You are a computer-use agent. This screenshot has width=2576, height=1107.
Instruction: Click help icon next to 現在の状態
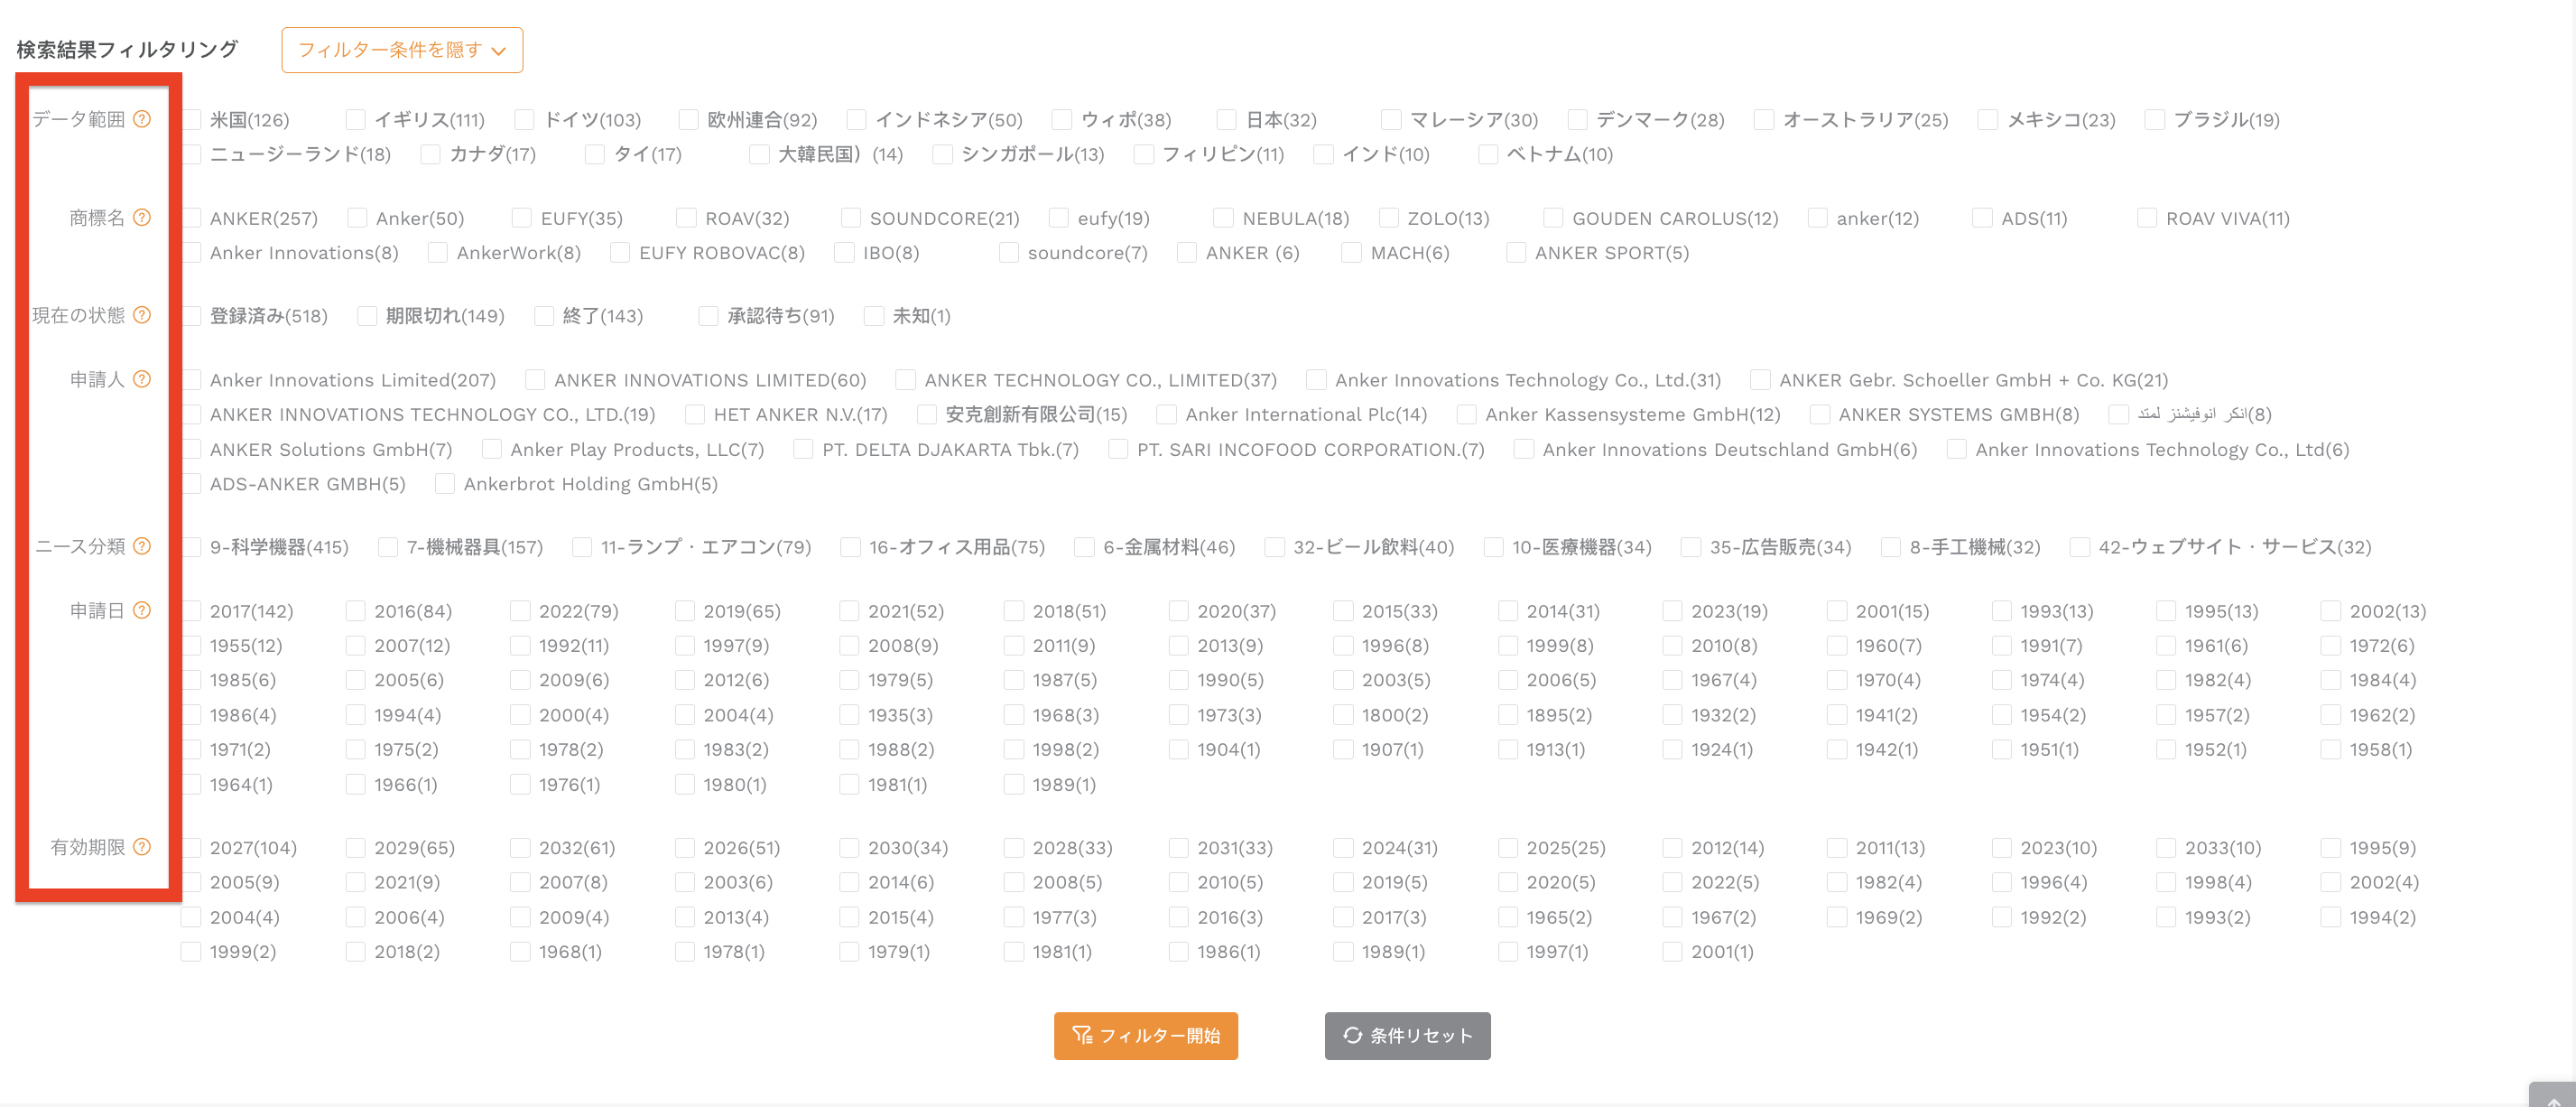[142, 315]
